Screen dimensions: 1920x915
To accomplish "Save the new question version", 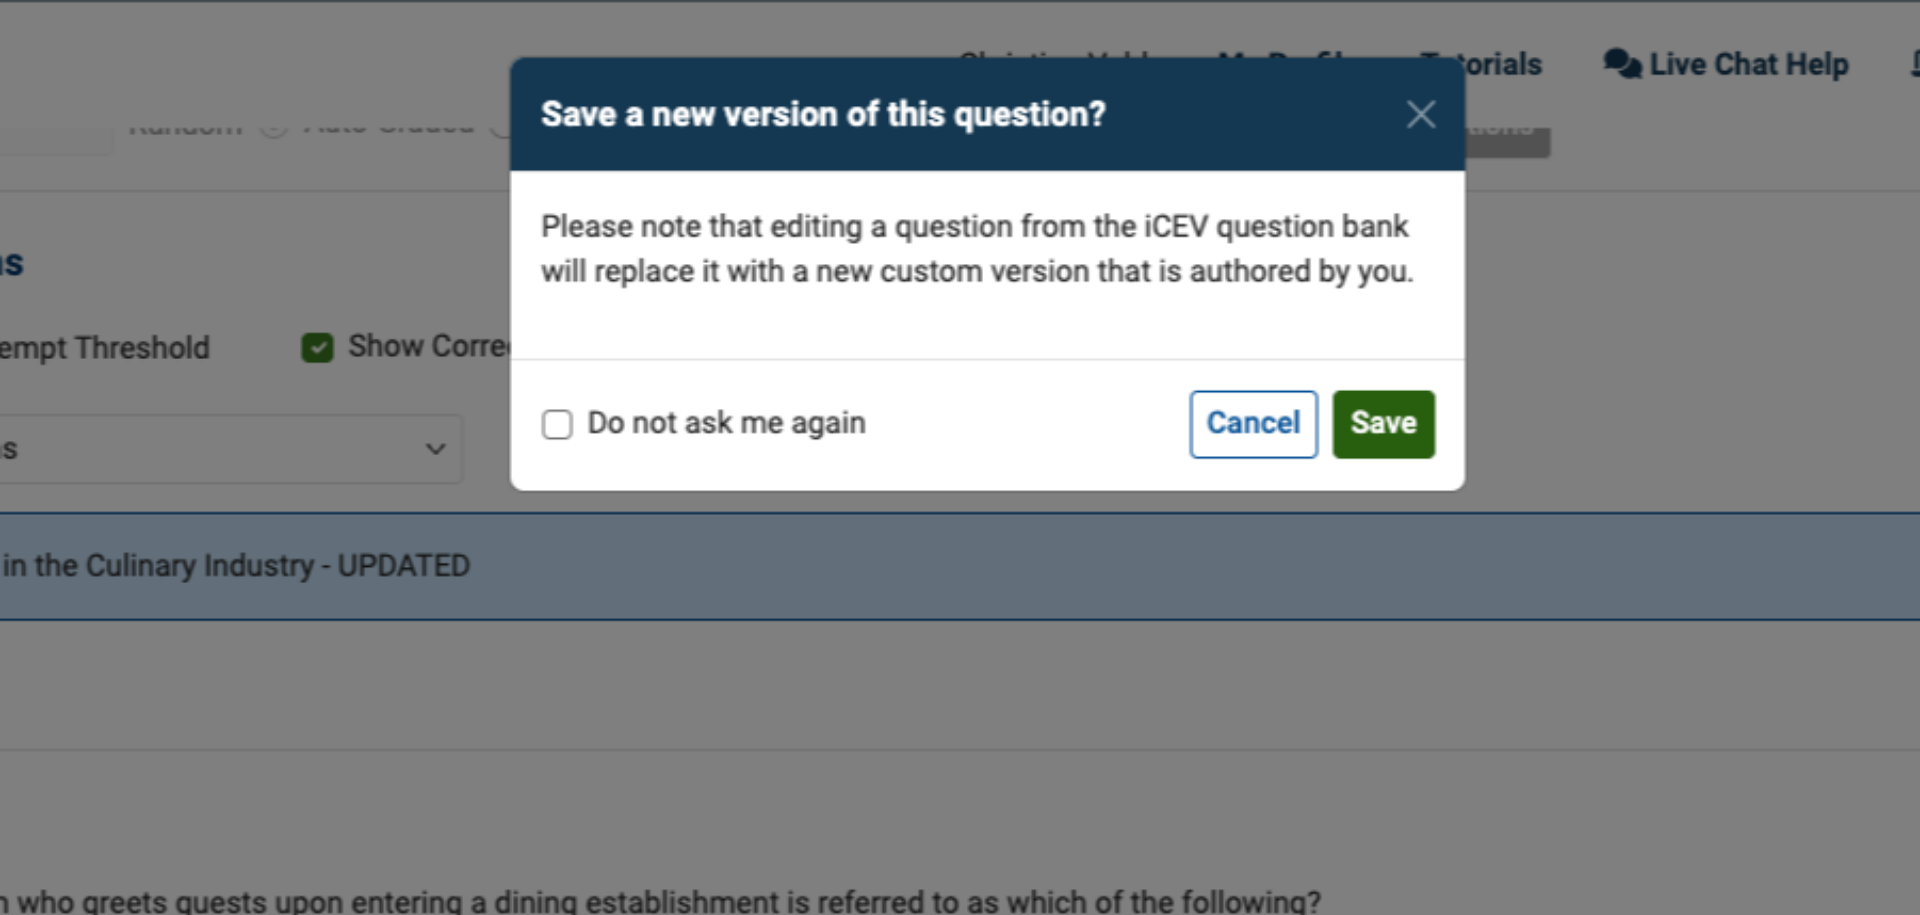I will pyautogui.click(x=1383, y=424).
